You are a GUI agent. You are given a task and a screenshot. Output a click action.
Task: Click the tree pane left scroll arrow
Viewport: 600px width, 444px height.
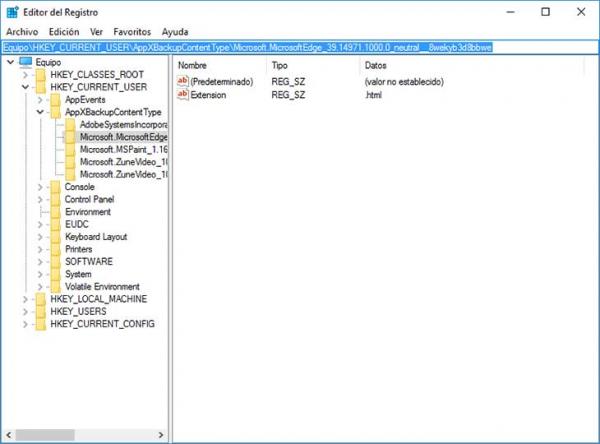point(8,435)
